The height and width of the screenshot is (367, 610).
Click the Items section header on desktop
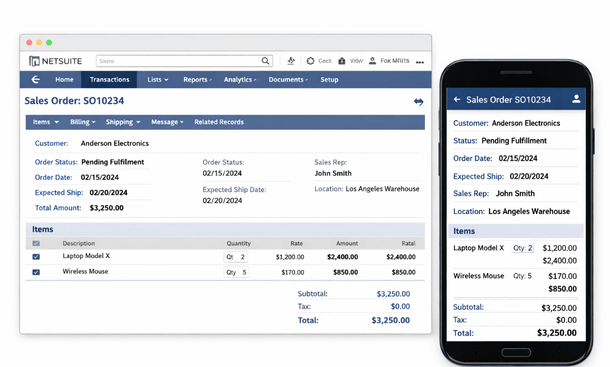[225, 229]
